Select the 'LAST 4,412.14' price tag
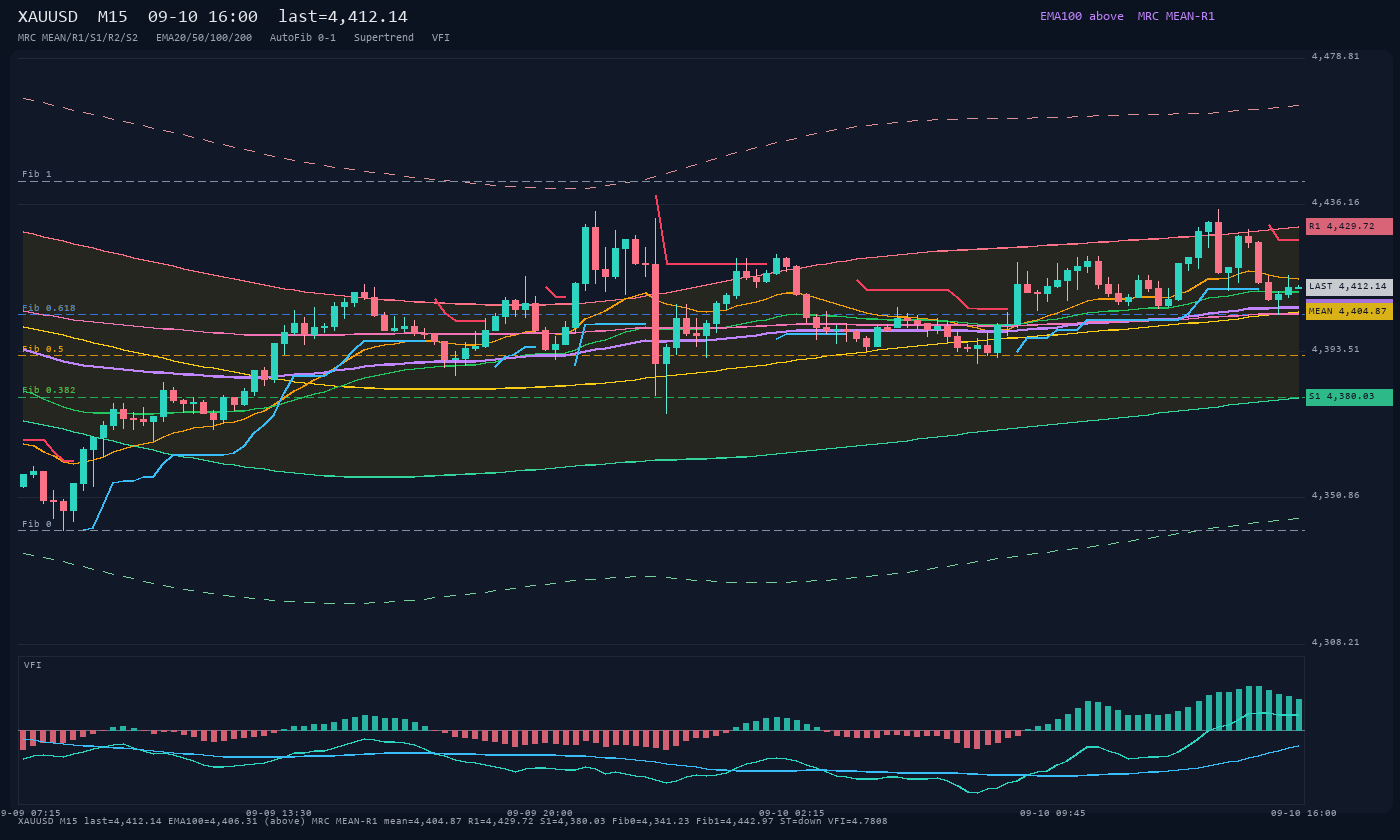Image resolution: width=1400 pixels, height=840 pixels. 1349,286
